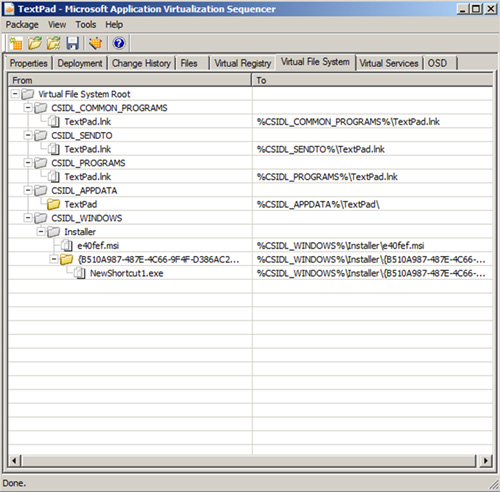Select the Virtual File System tab
The width and height of the screenshot is (500, 492).
coord(315,62)
